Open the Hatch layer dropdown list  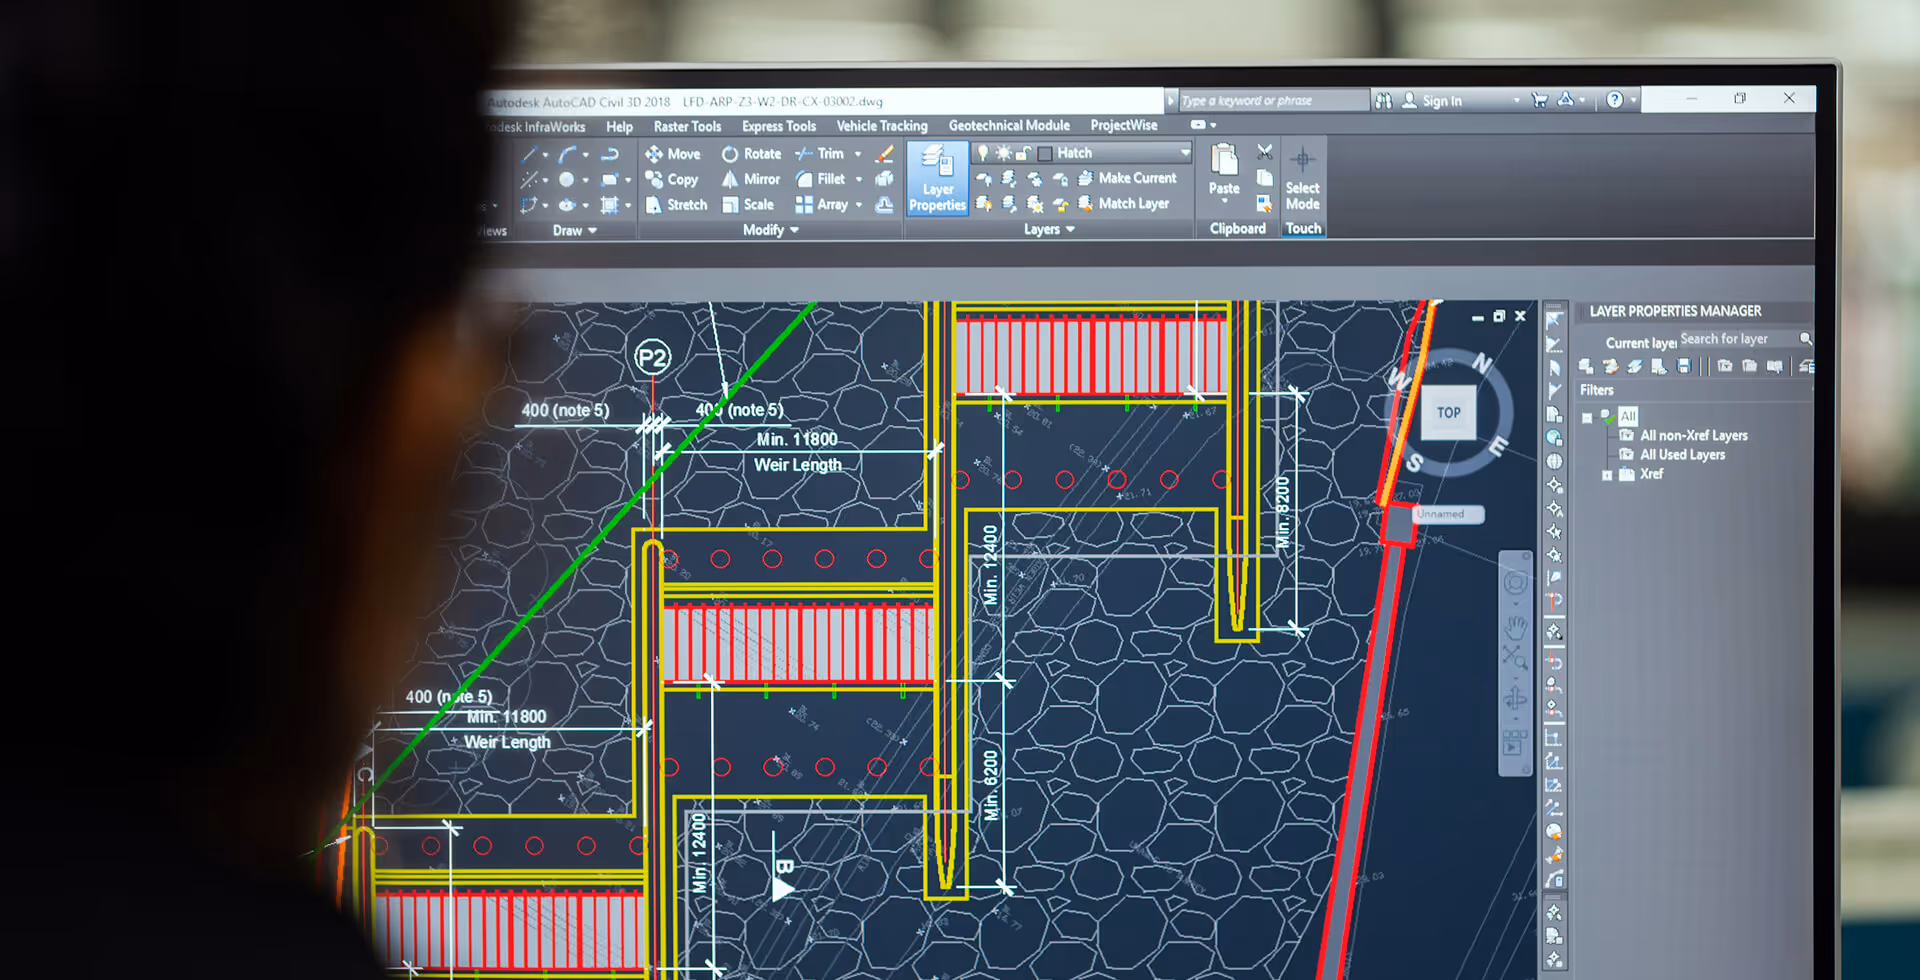tap(1185, 153)
